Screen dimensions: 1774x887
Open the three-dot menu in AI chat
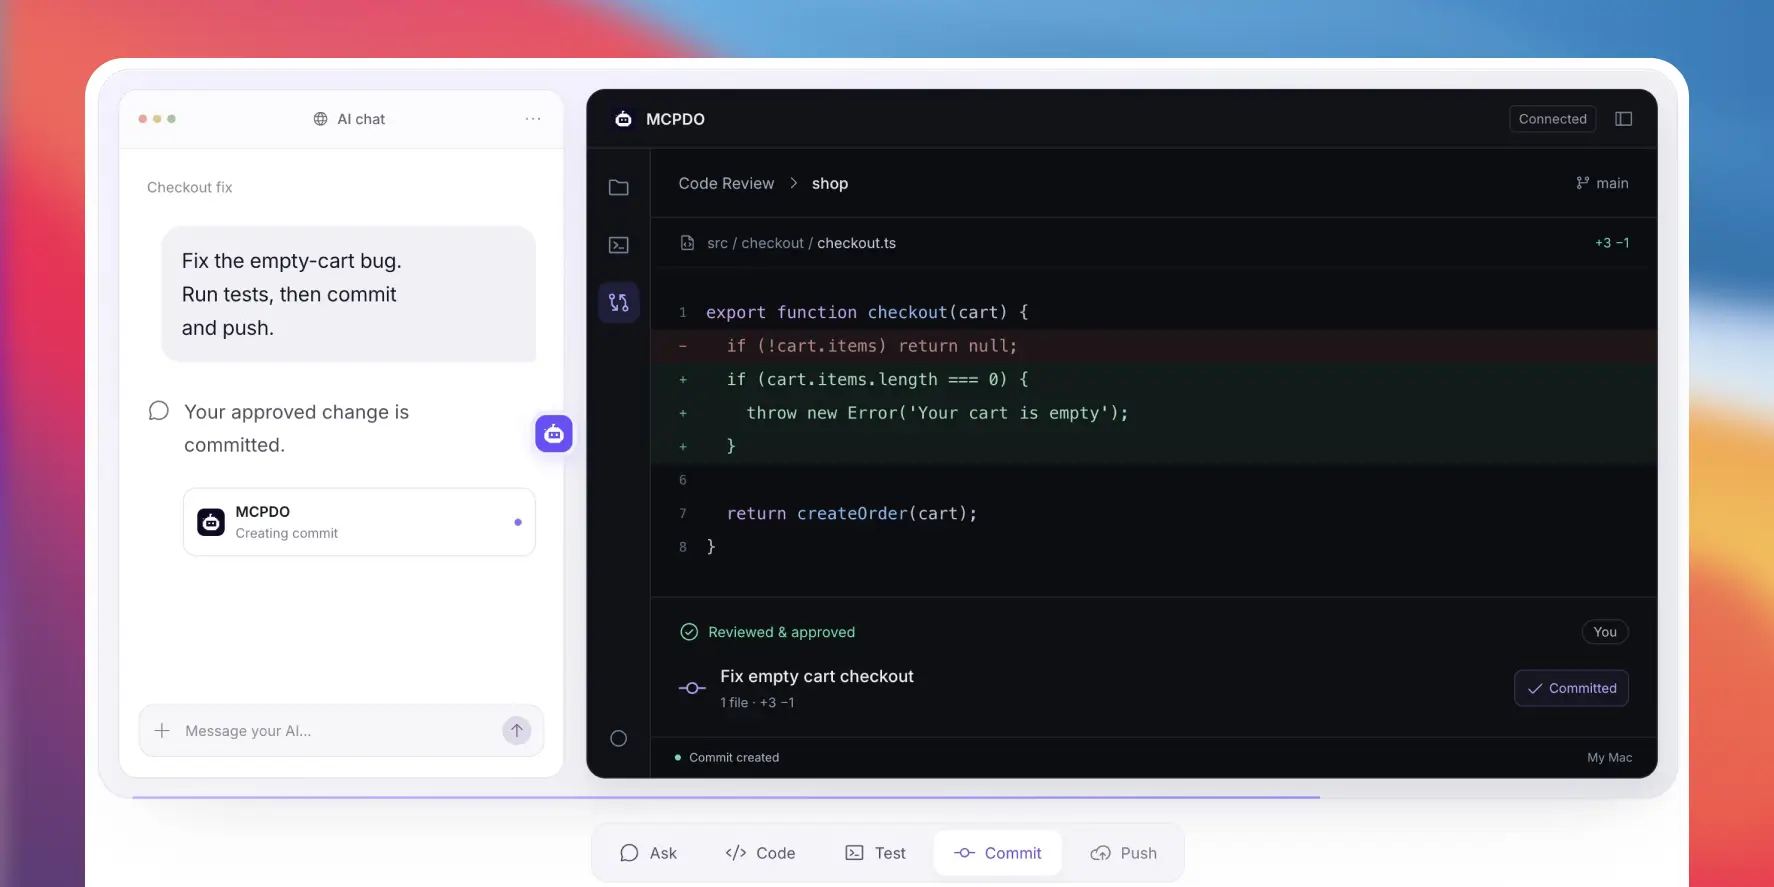(x=533, y=119)
